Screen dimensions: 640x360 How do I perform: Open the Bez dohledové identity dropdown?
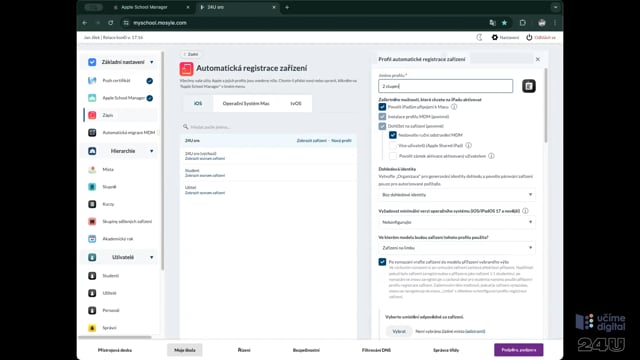click(x=457, y=195)
